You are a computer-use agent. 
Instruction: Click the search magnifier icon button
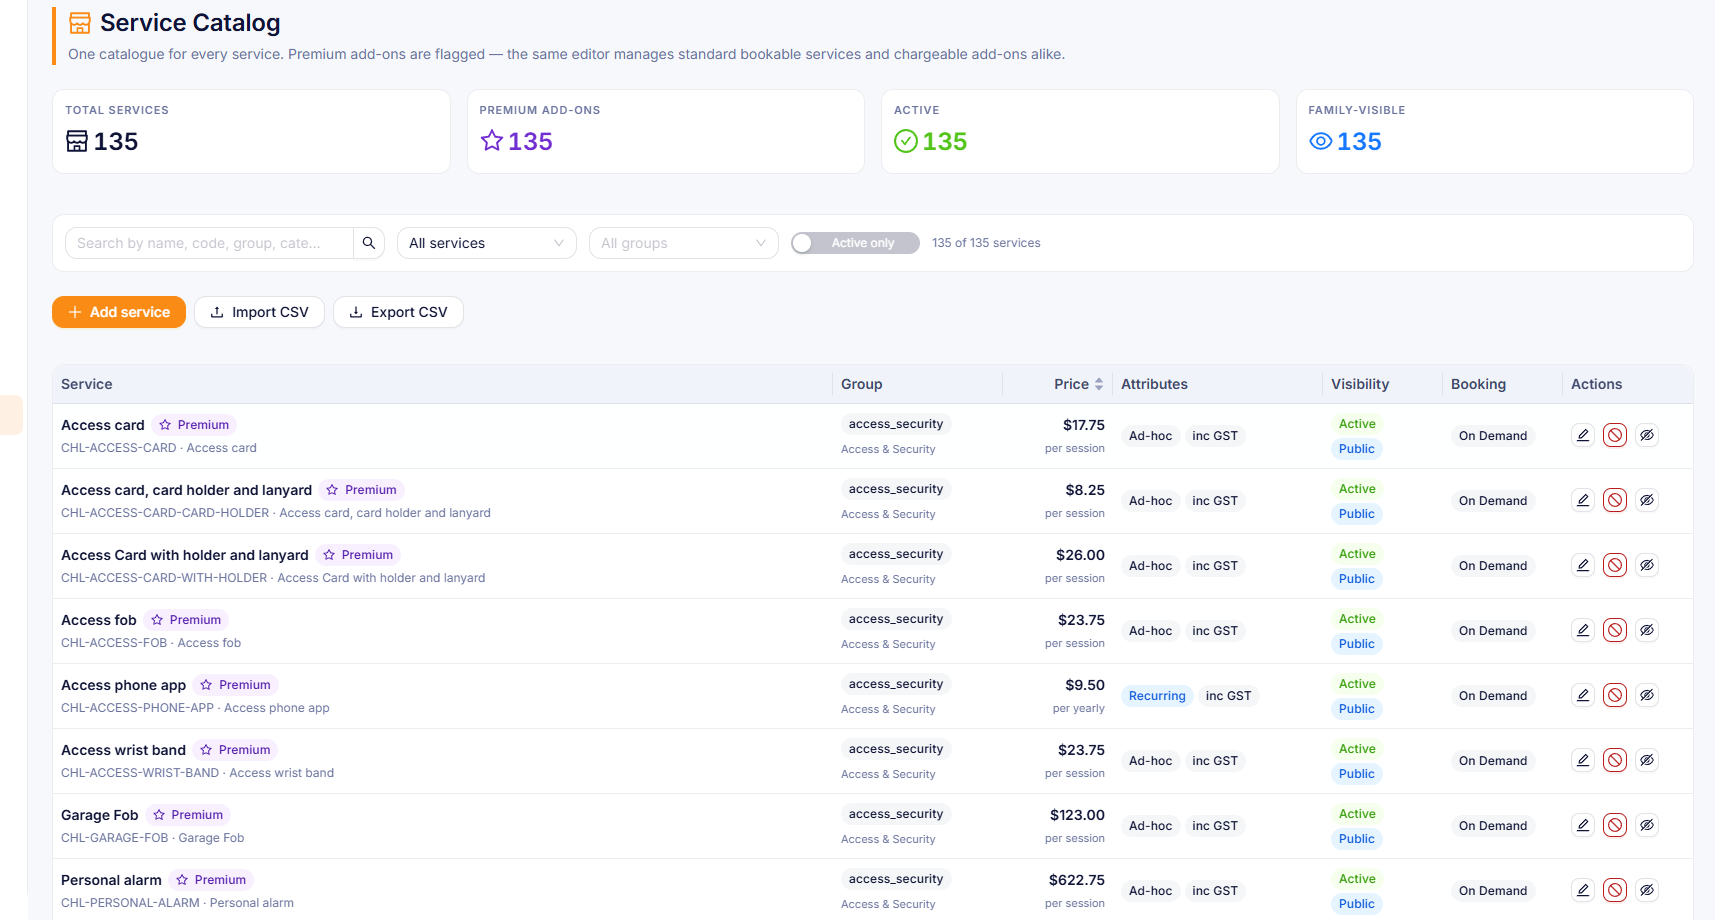369,243
